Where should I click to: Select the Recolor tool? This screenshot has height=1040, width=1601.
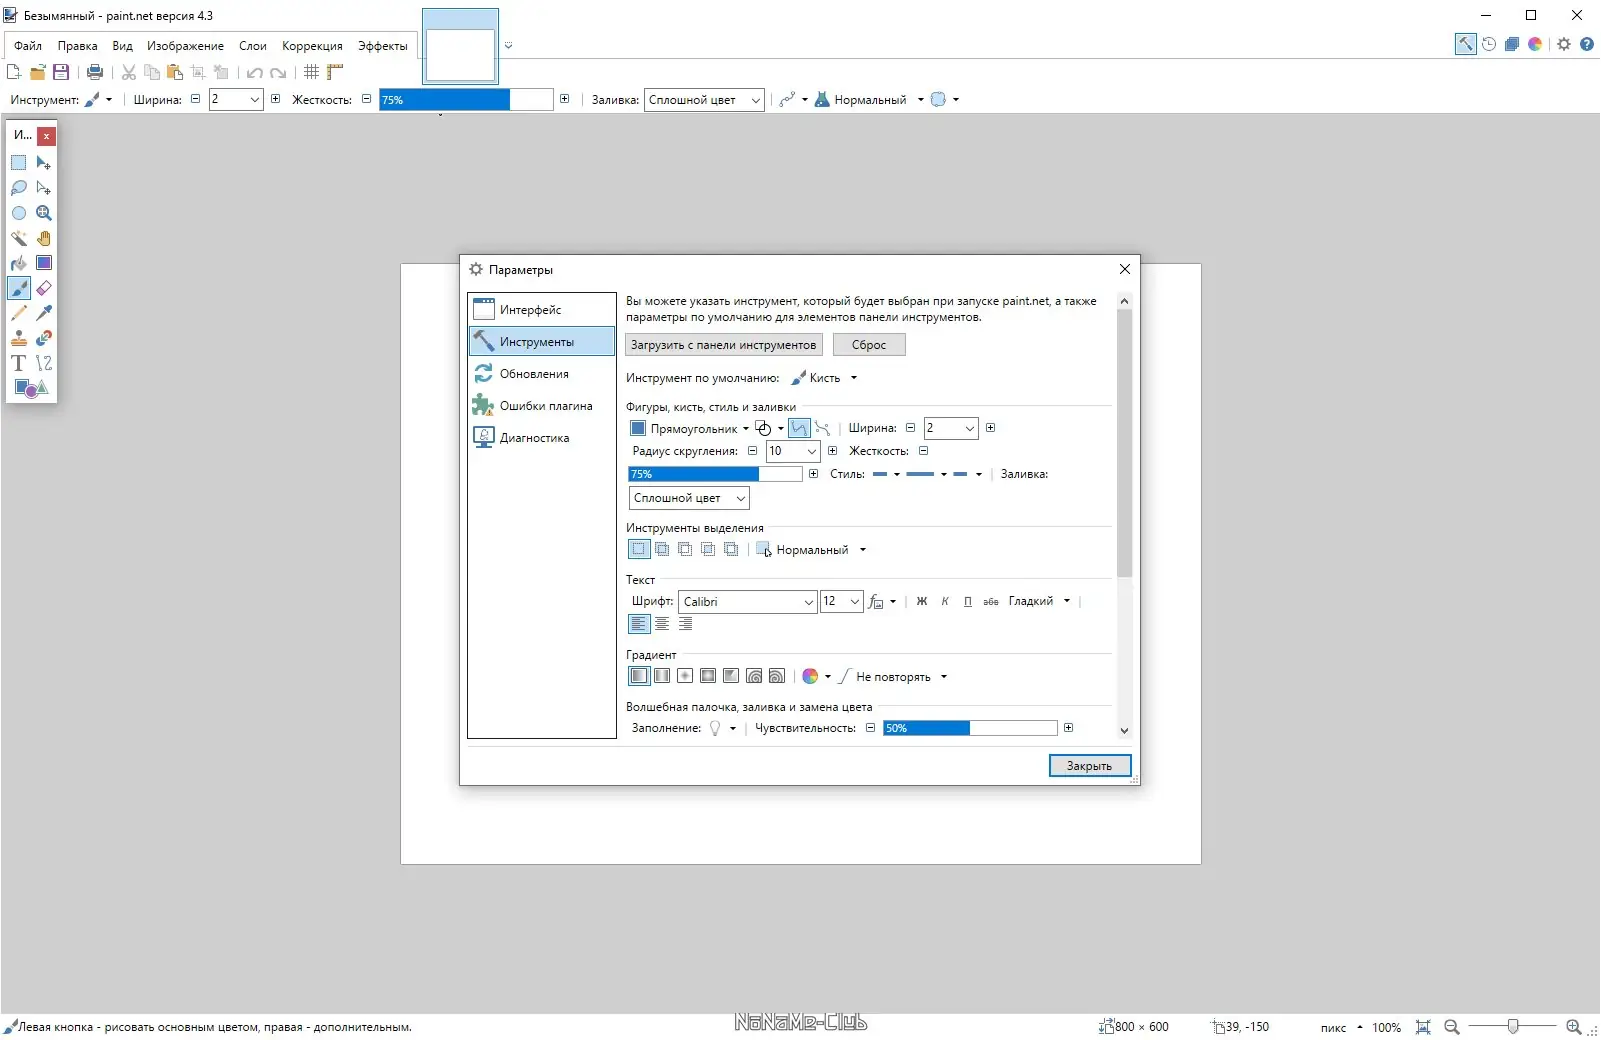point(44,338)
